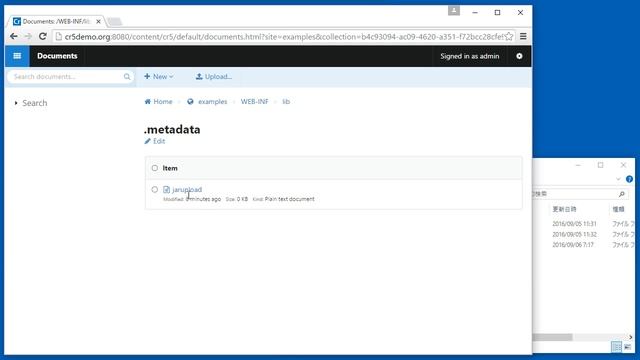
Task: Click Signed in as admin
Action: (469, 56)
